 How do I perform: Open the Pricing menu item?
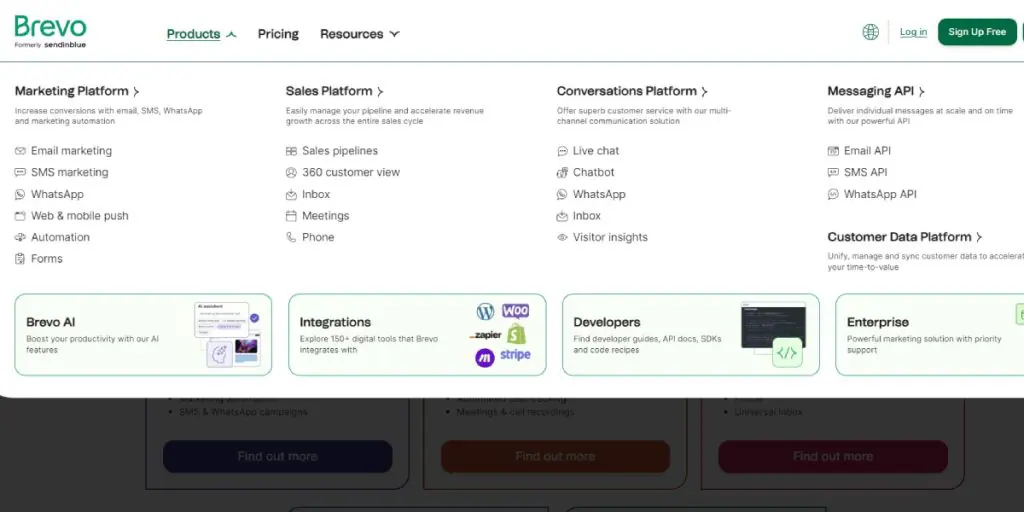278,34
